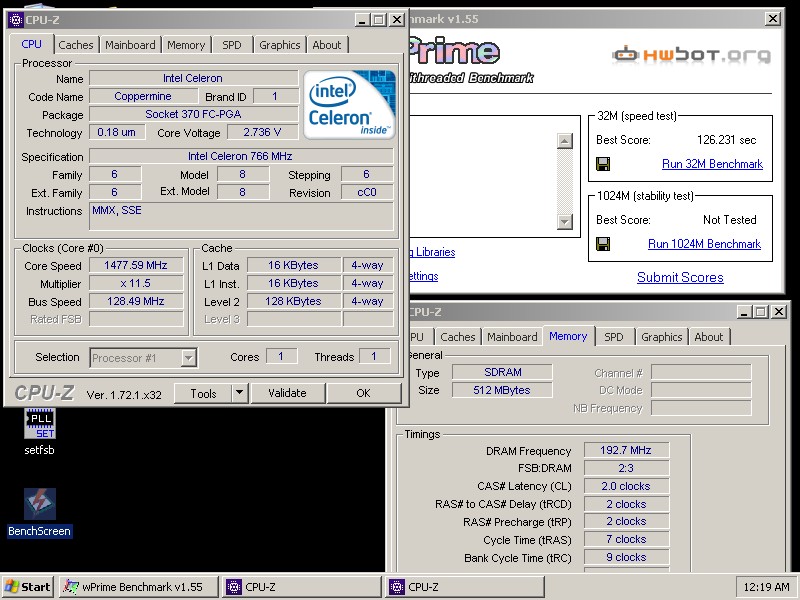This screenshot has height=600, width=800.
Task: Click the Core Voltage value 2.736 V
Action: (x=262, y=132)
